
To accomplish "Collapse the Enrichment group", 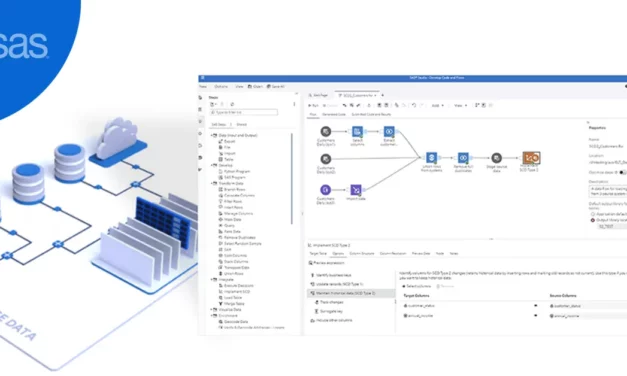I will coord(212,316).
